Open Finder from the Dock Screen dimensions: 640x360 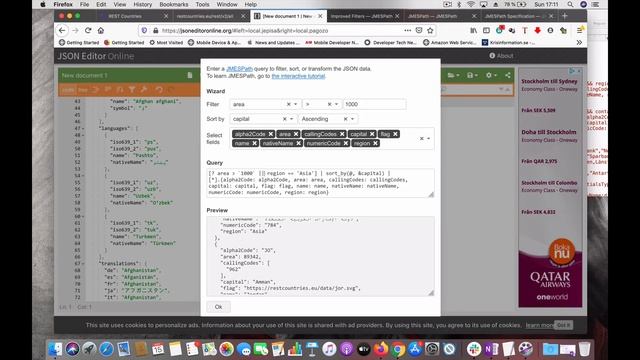pos(55,349)
